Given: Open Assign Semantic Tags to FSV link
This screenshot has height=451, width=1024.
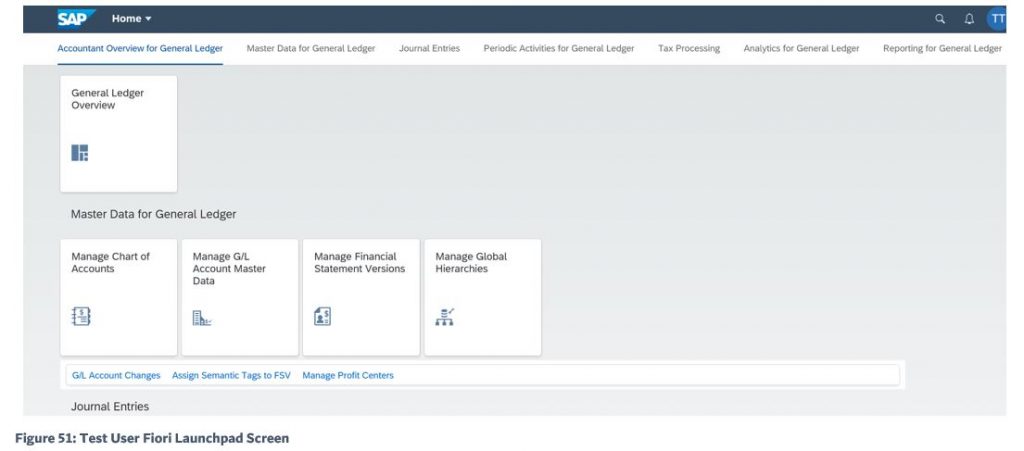Looking at the screenshot, I should [x=231, y=375].
